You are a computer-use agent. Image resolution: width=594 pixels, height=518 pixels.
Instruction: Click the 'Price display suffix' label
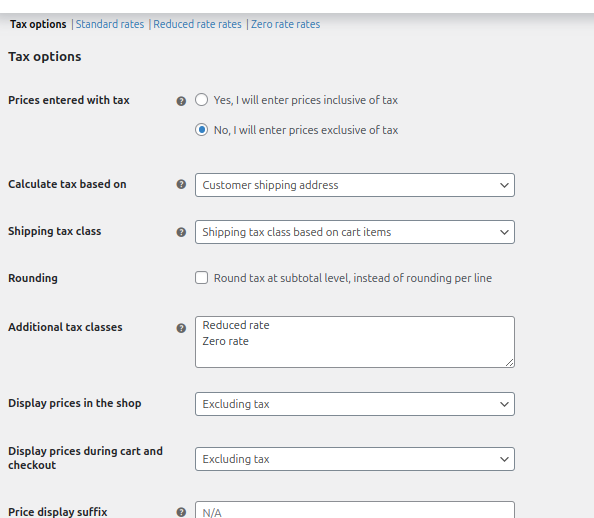pyautogui.click(x=58, y=512)
